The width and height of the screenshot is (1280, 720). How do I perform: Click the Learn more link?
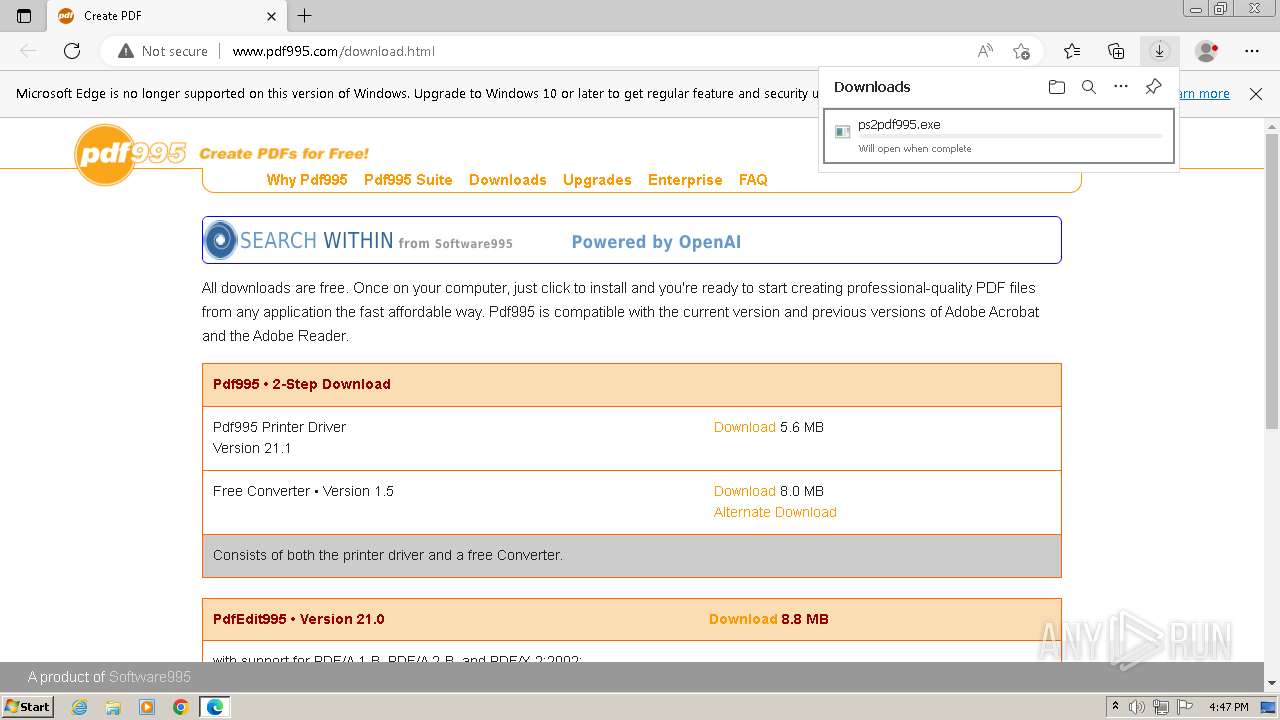[x=1205, y=94]
